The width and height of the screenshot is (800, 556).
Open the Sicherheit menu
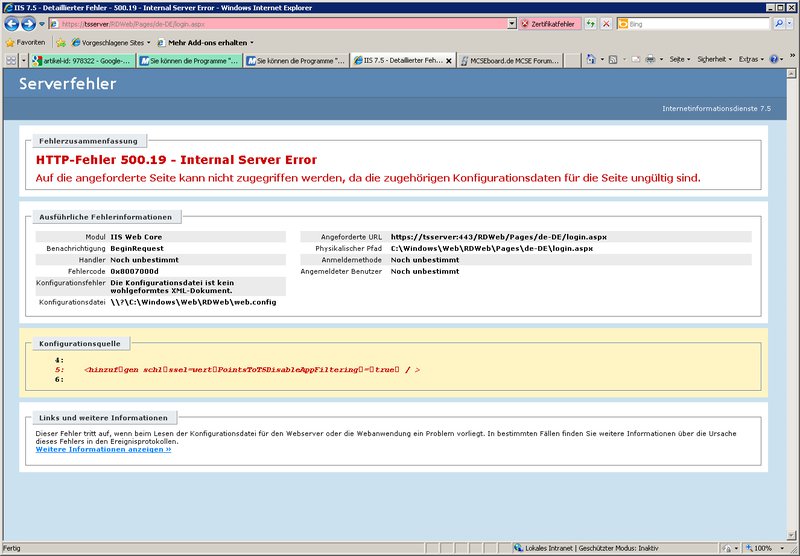pos(714,60)
